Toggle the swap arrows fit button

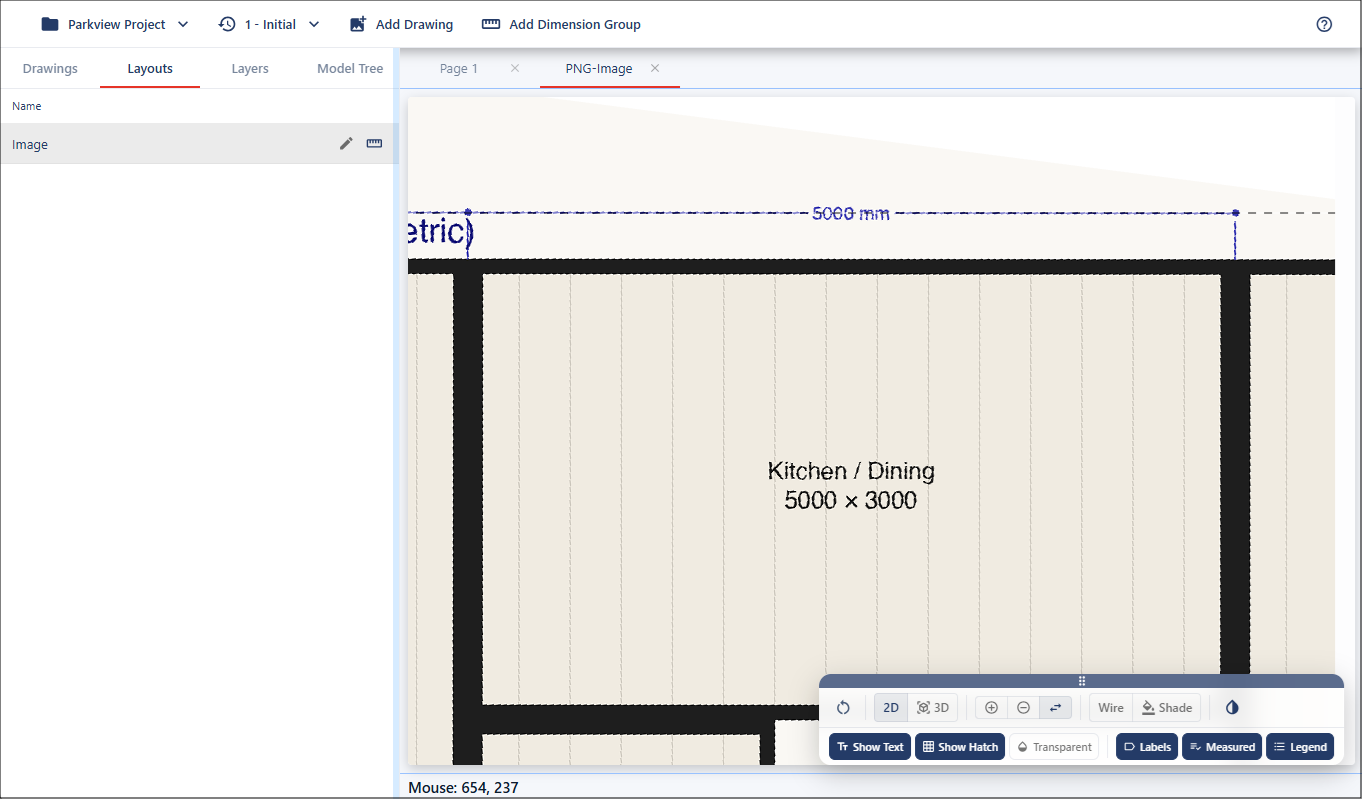[x=1055, y=708]
